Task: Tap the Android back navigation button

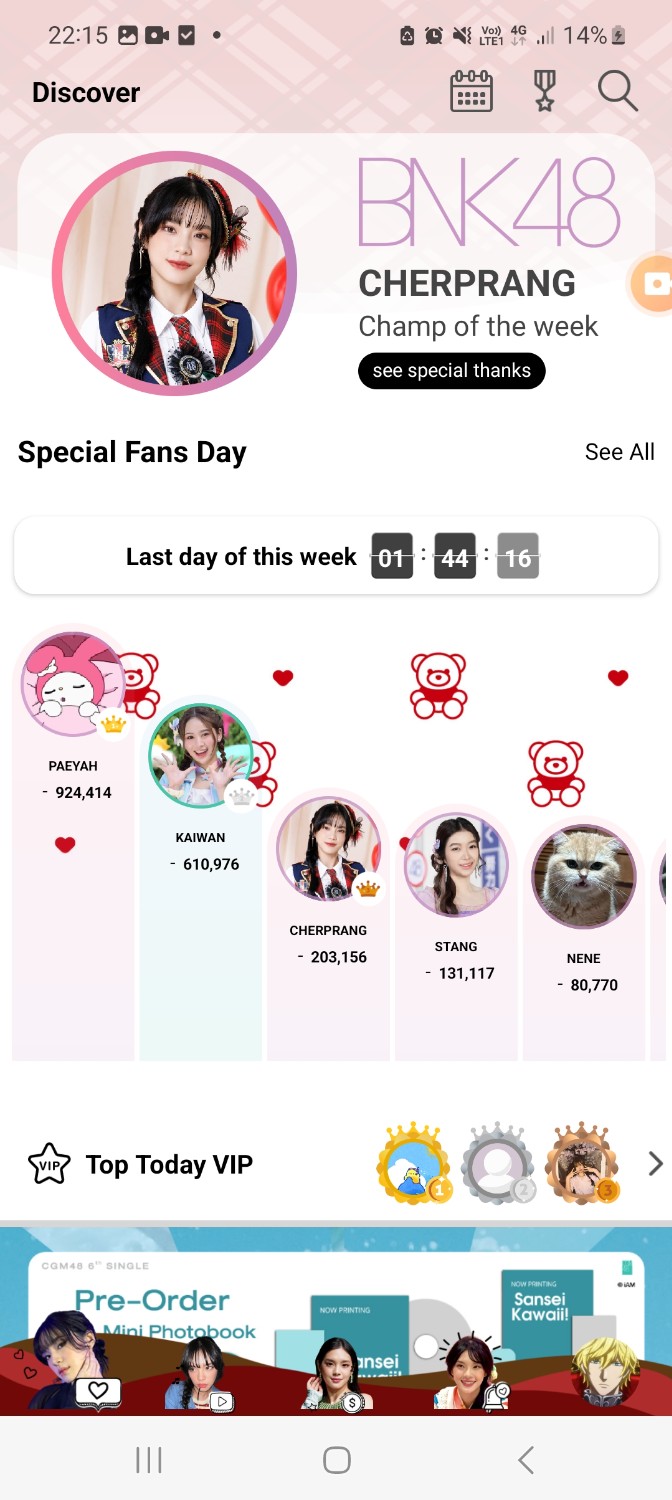Action: tap(525, 1460)
